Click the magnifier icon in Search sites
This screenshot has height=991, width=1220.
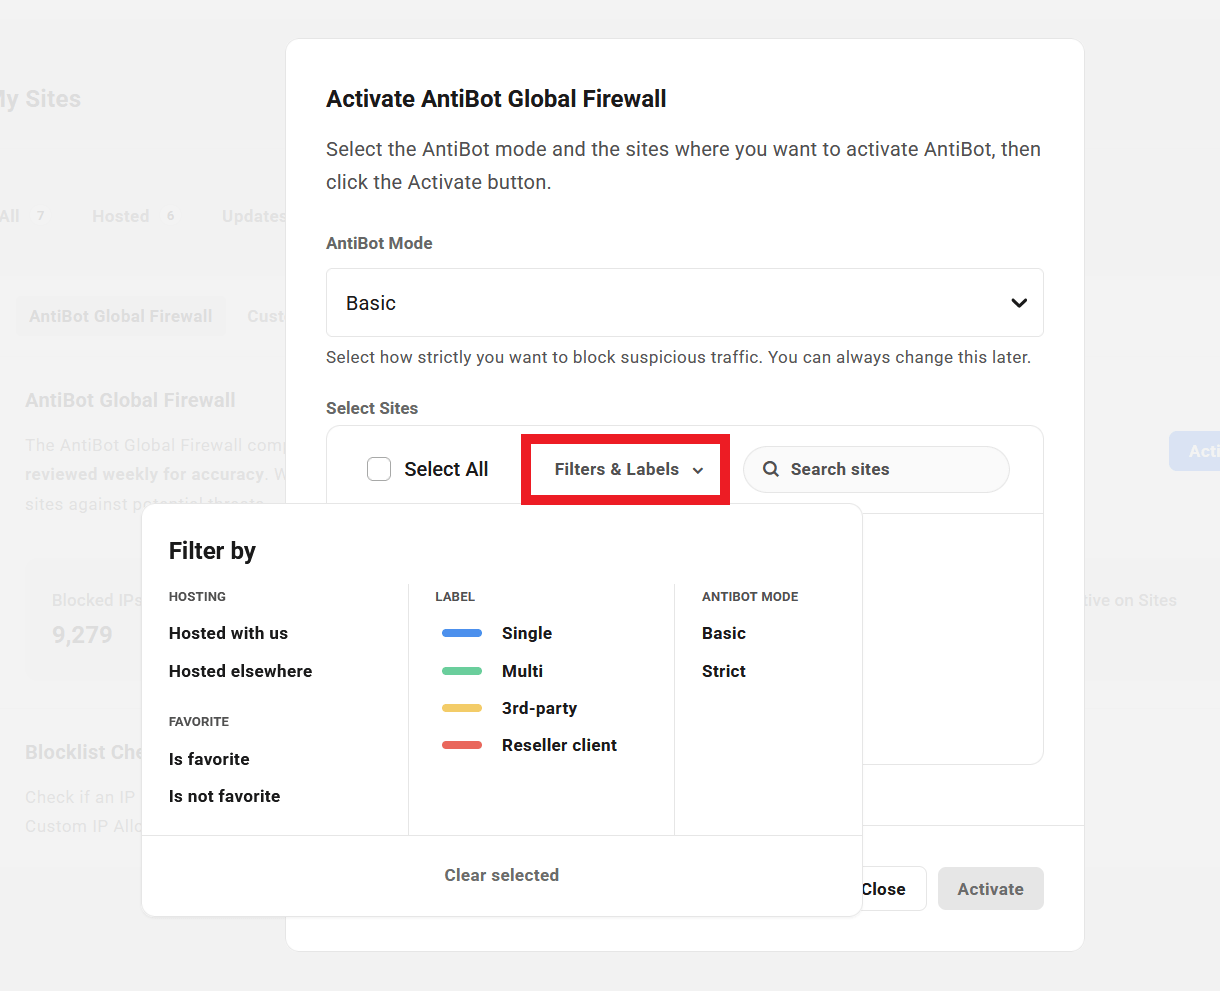tap(771, 469)
